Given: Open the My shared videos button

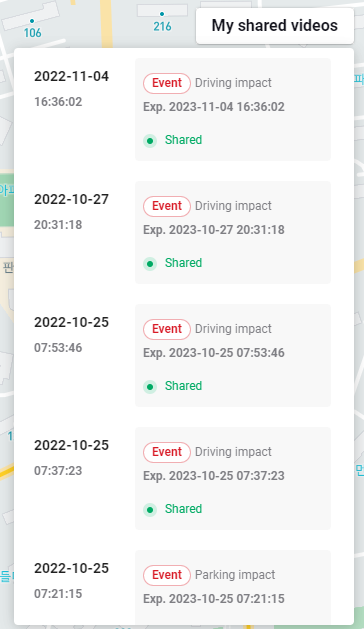Looking at the screenshot, I should point(275,26).
